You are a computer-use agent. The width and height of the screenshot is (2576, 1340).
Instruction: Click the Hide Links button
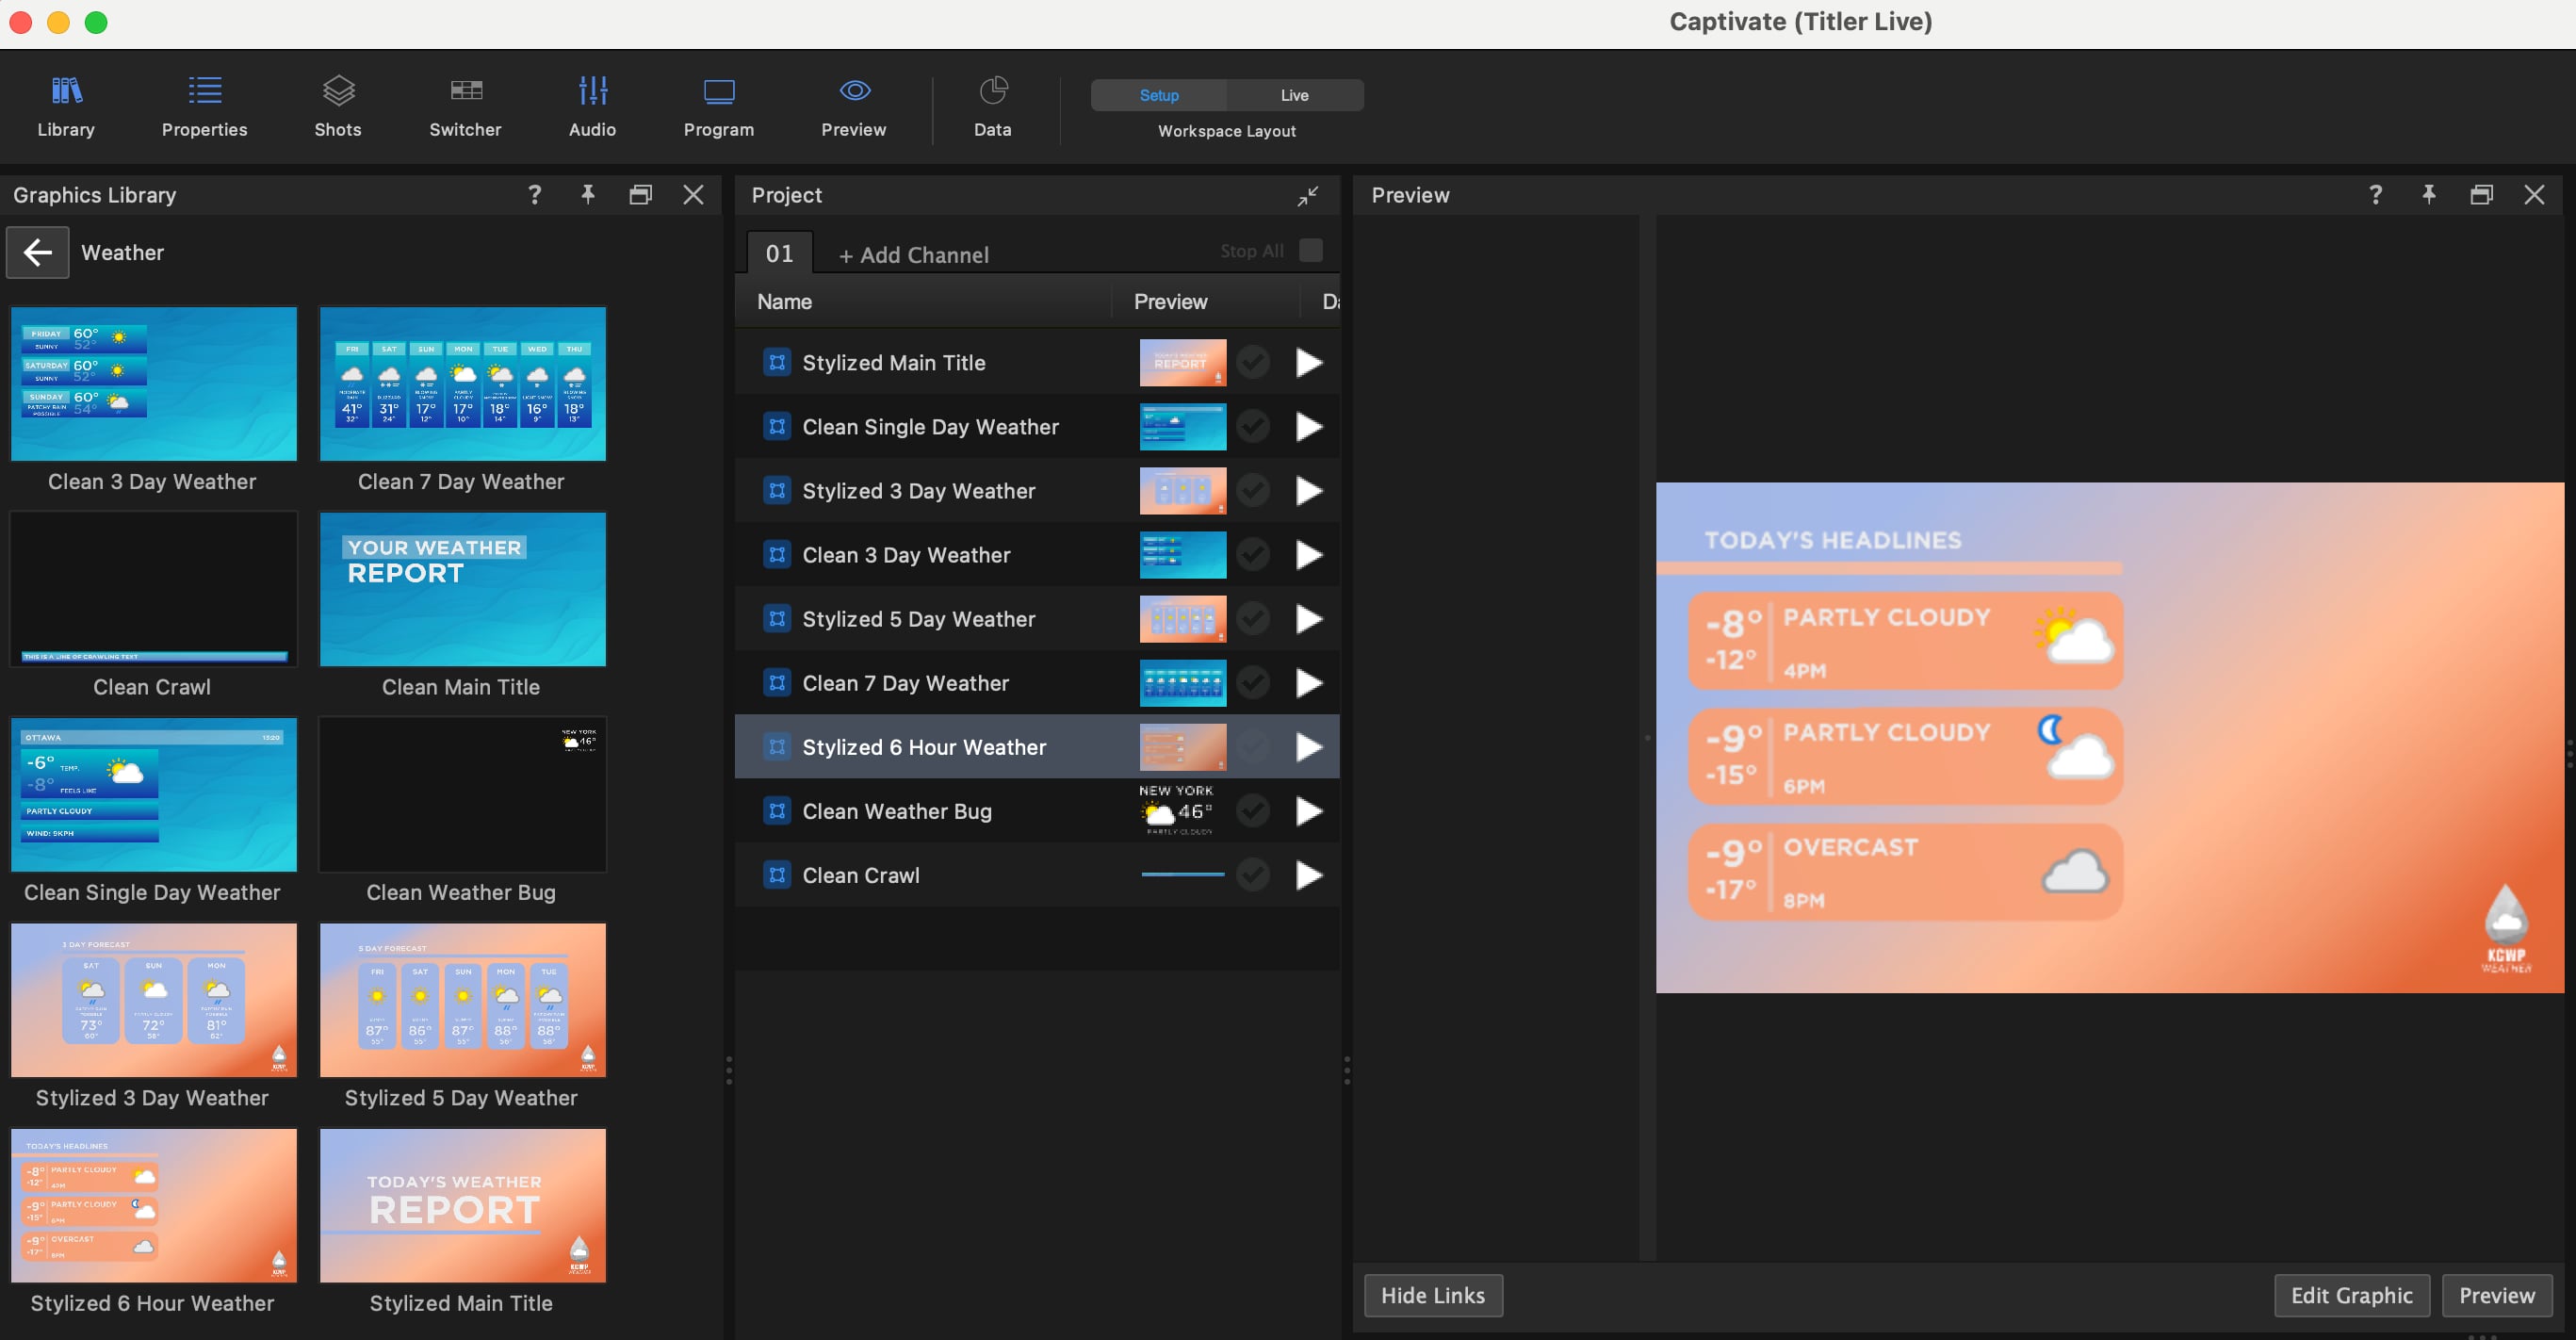(1433, 1295)
